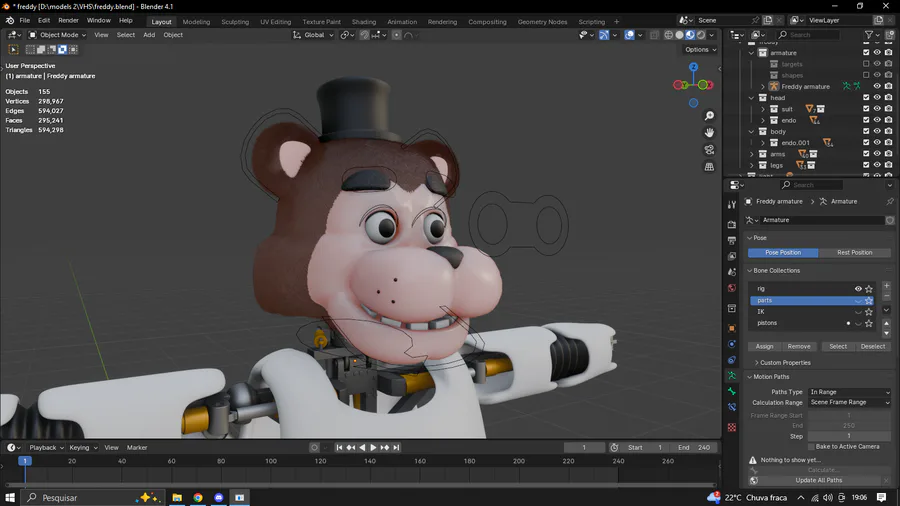Open the Render properties tab
The width and height of the screenshot is (900, 506).
732,224
